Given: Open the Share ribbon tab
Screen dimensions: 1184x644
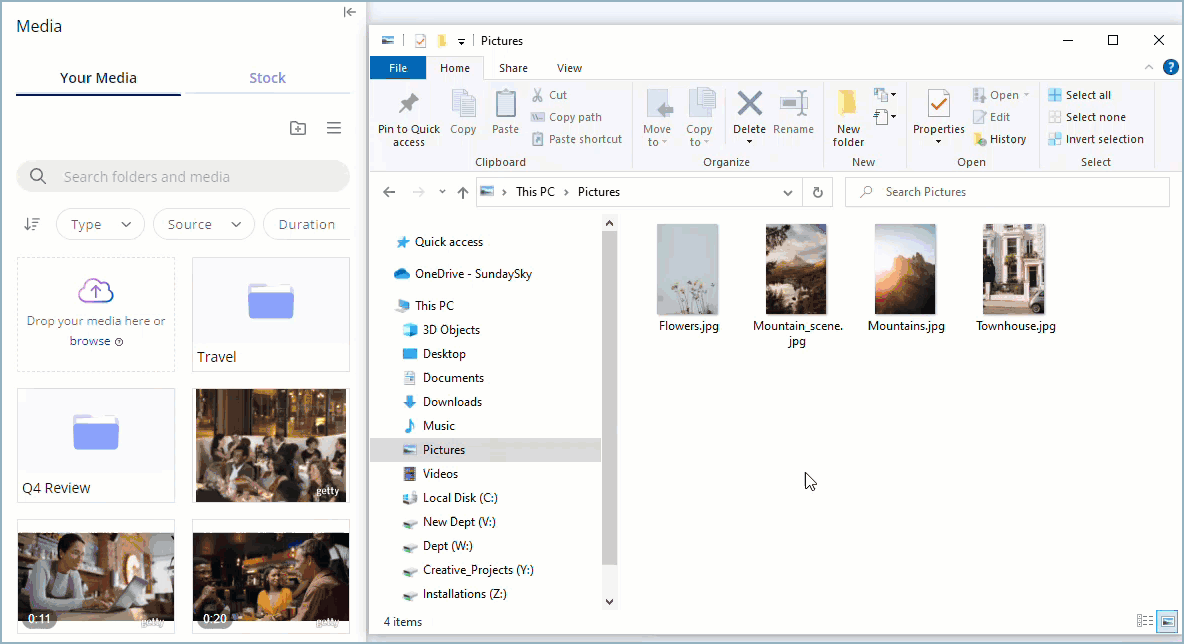Looking at the screenshot, I should (513, 68).
